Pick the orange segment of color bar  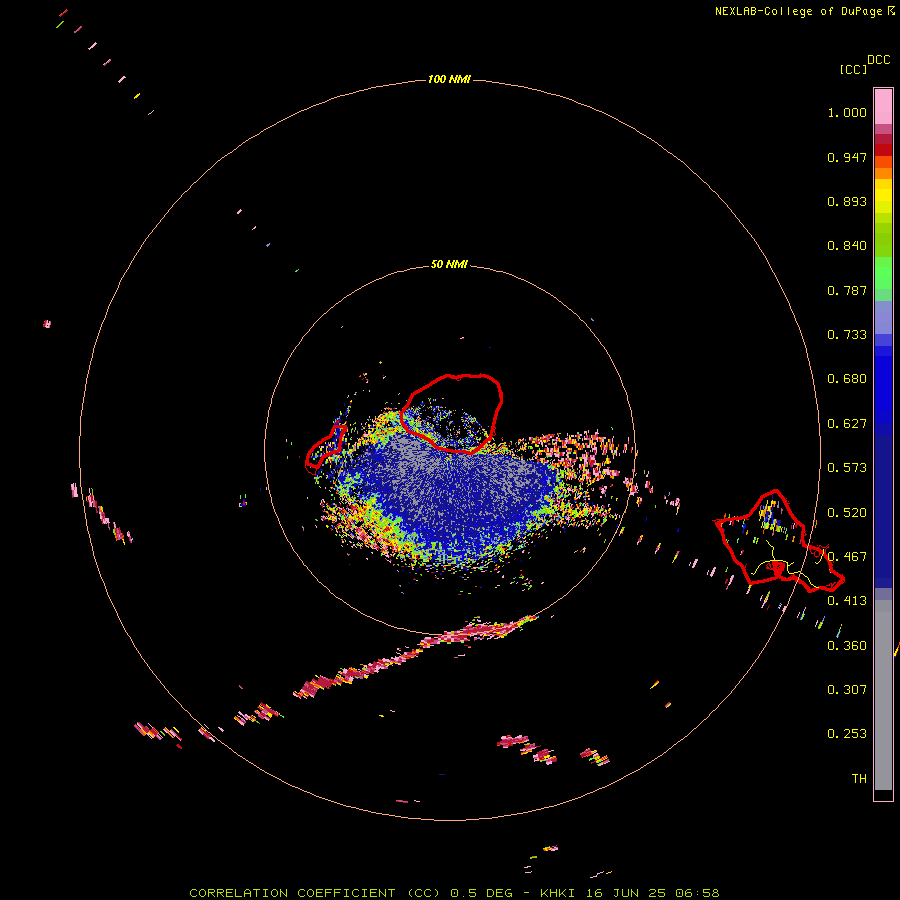pyautogui.click(x=883, y=173)
